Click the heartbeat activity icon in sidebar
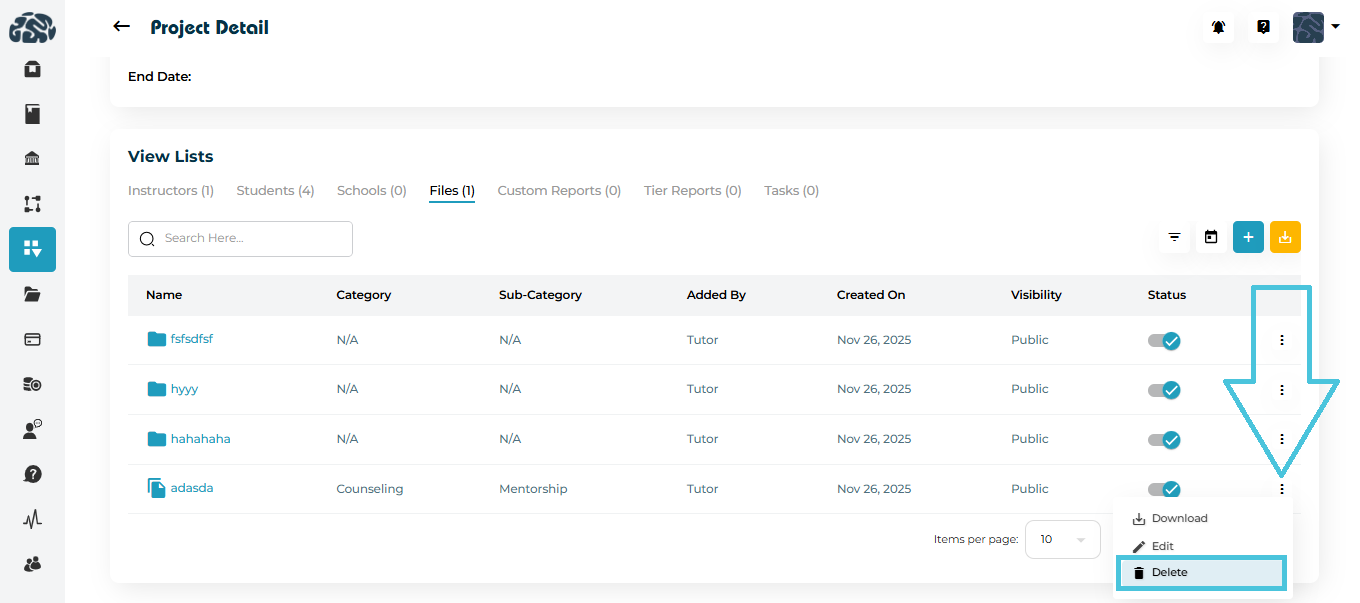This screenshot has height=603, width=1360. tap(32, 519)
